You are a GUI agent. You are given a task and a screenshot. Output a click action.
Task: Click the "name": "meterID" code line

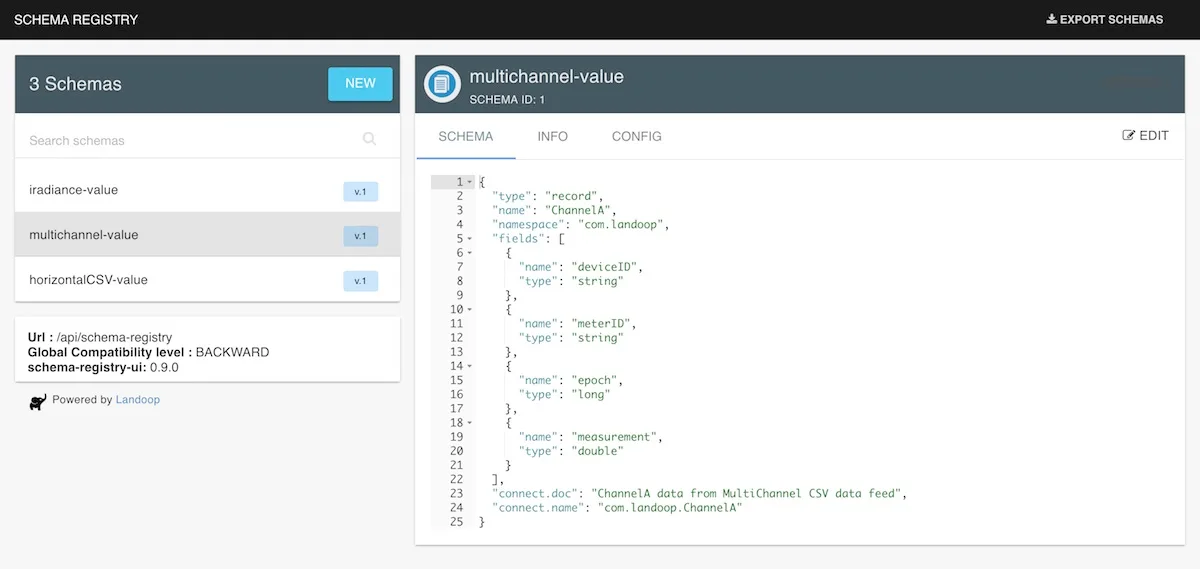pyautogui.click(x=578, y=324)
